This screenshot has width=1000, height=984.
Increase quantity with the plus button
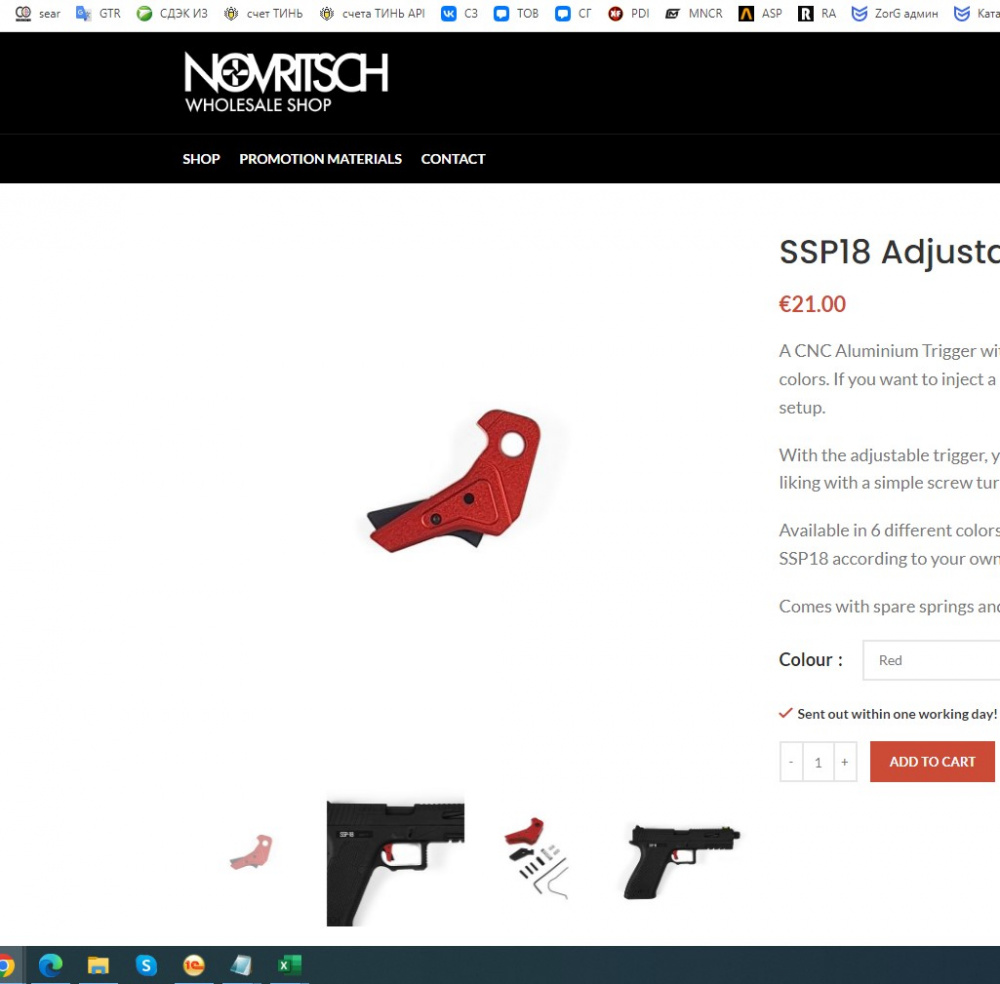[844, 761]
